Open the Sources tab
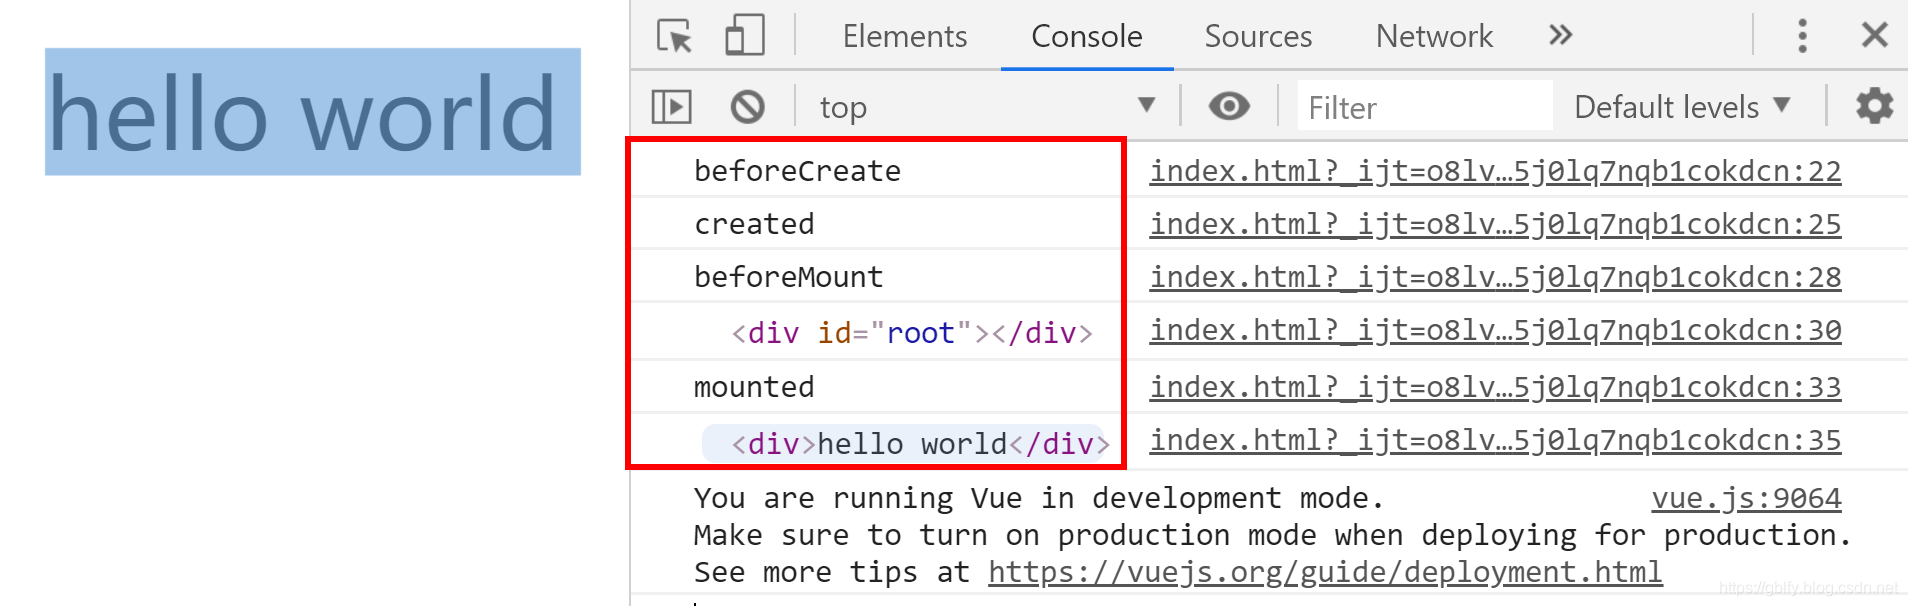The height and width of the screenshot is (606, 1908). click(x=1257, y=36)
